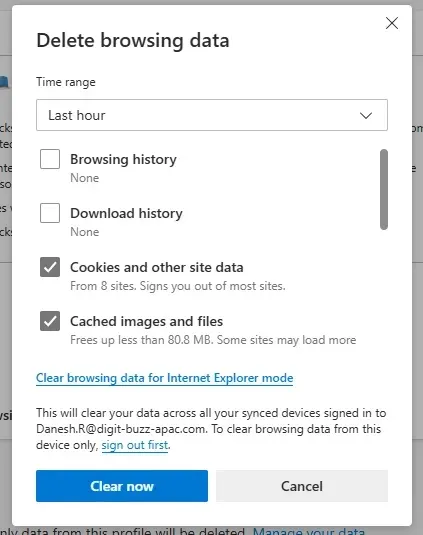Follow the sign out first link

pyautogui.click(x=135, y=445)
